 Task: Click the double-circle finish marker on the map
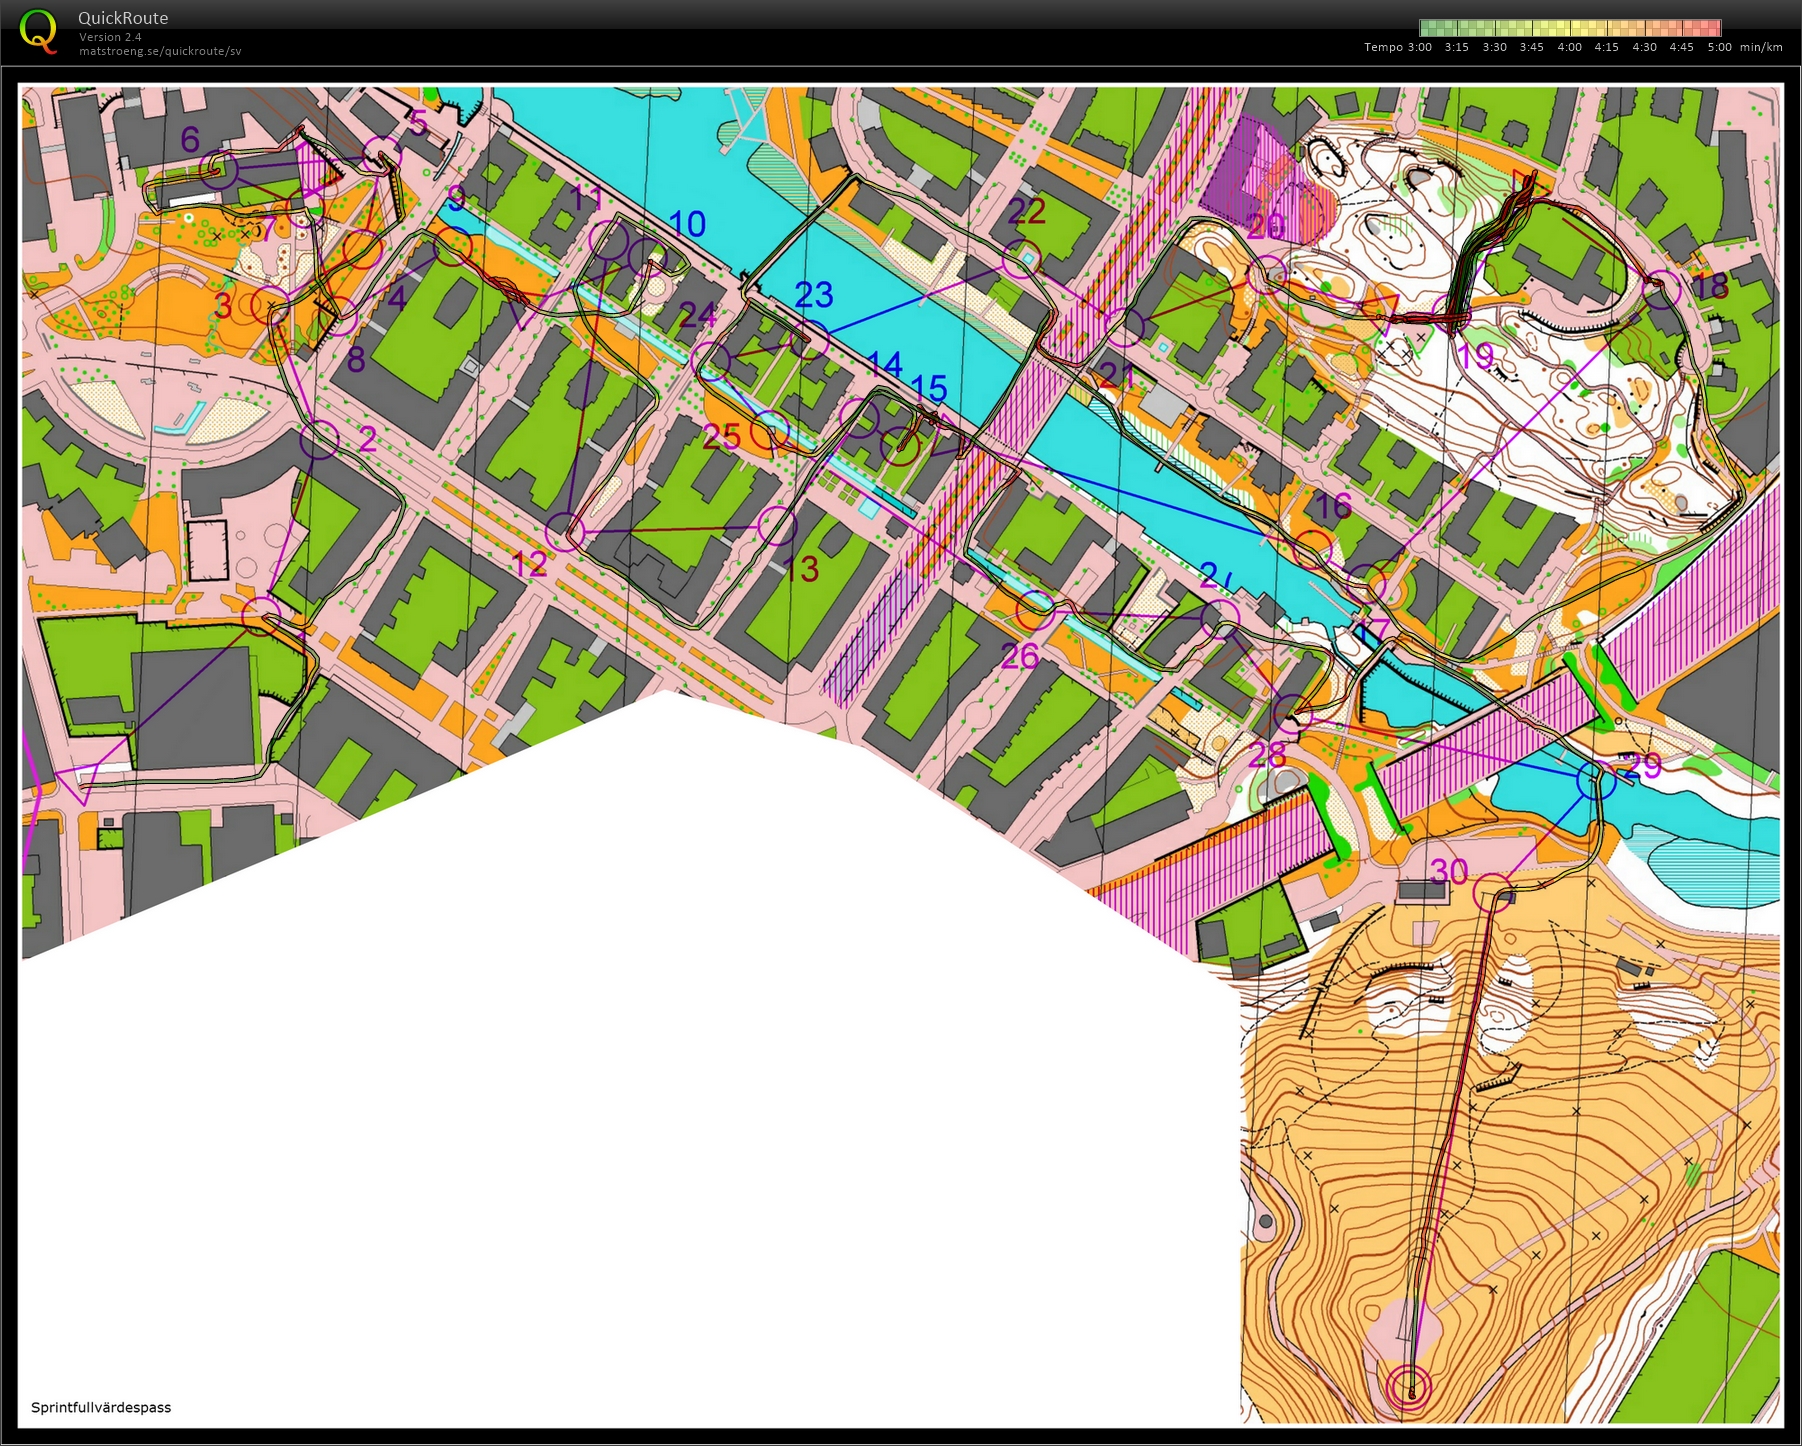(1408, 1387)
